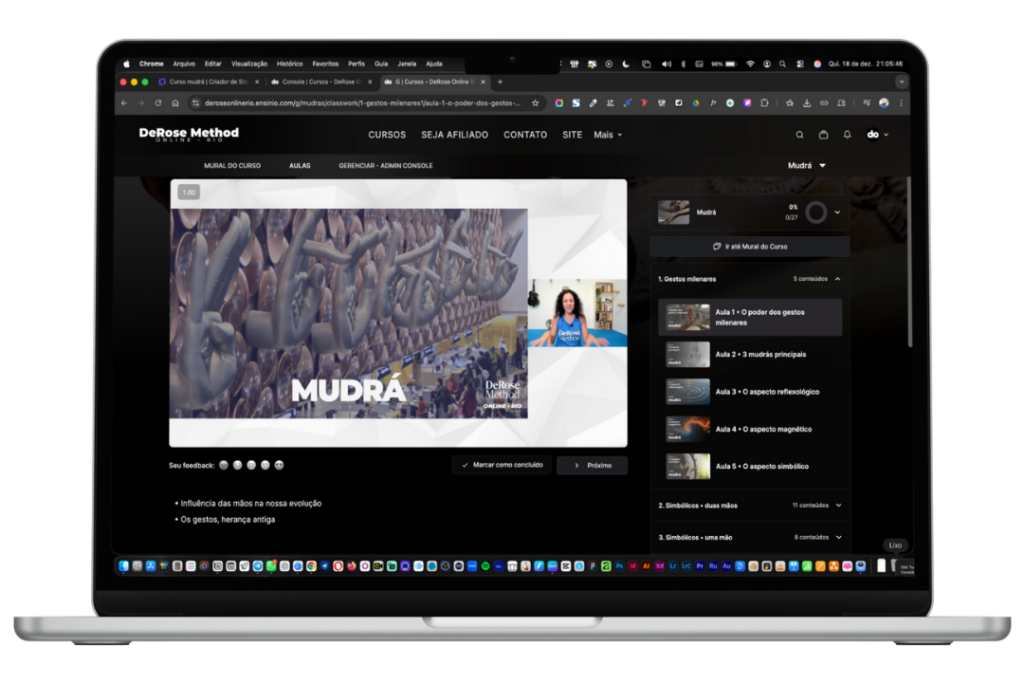The height and width of the screenshot is (683, 1024).
Task: Open the 'Mudrá' course dropdown
Action: (x=807, y=166)
